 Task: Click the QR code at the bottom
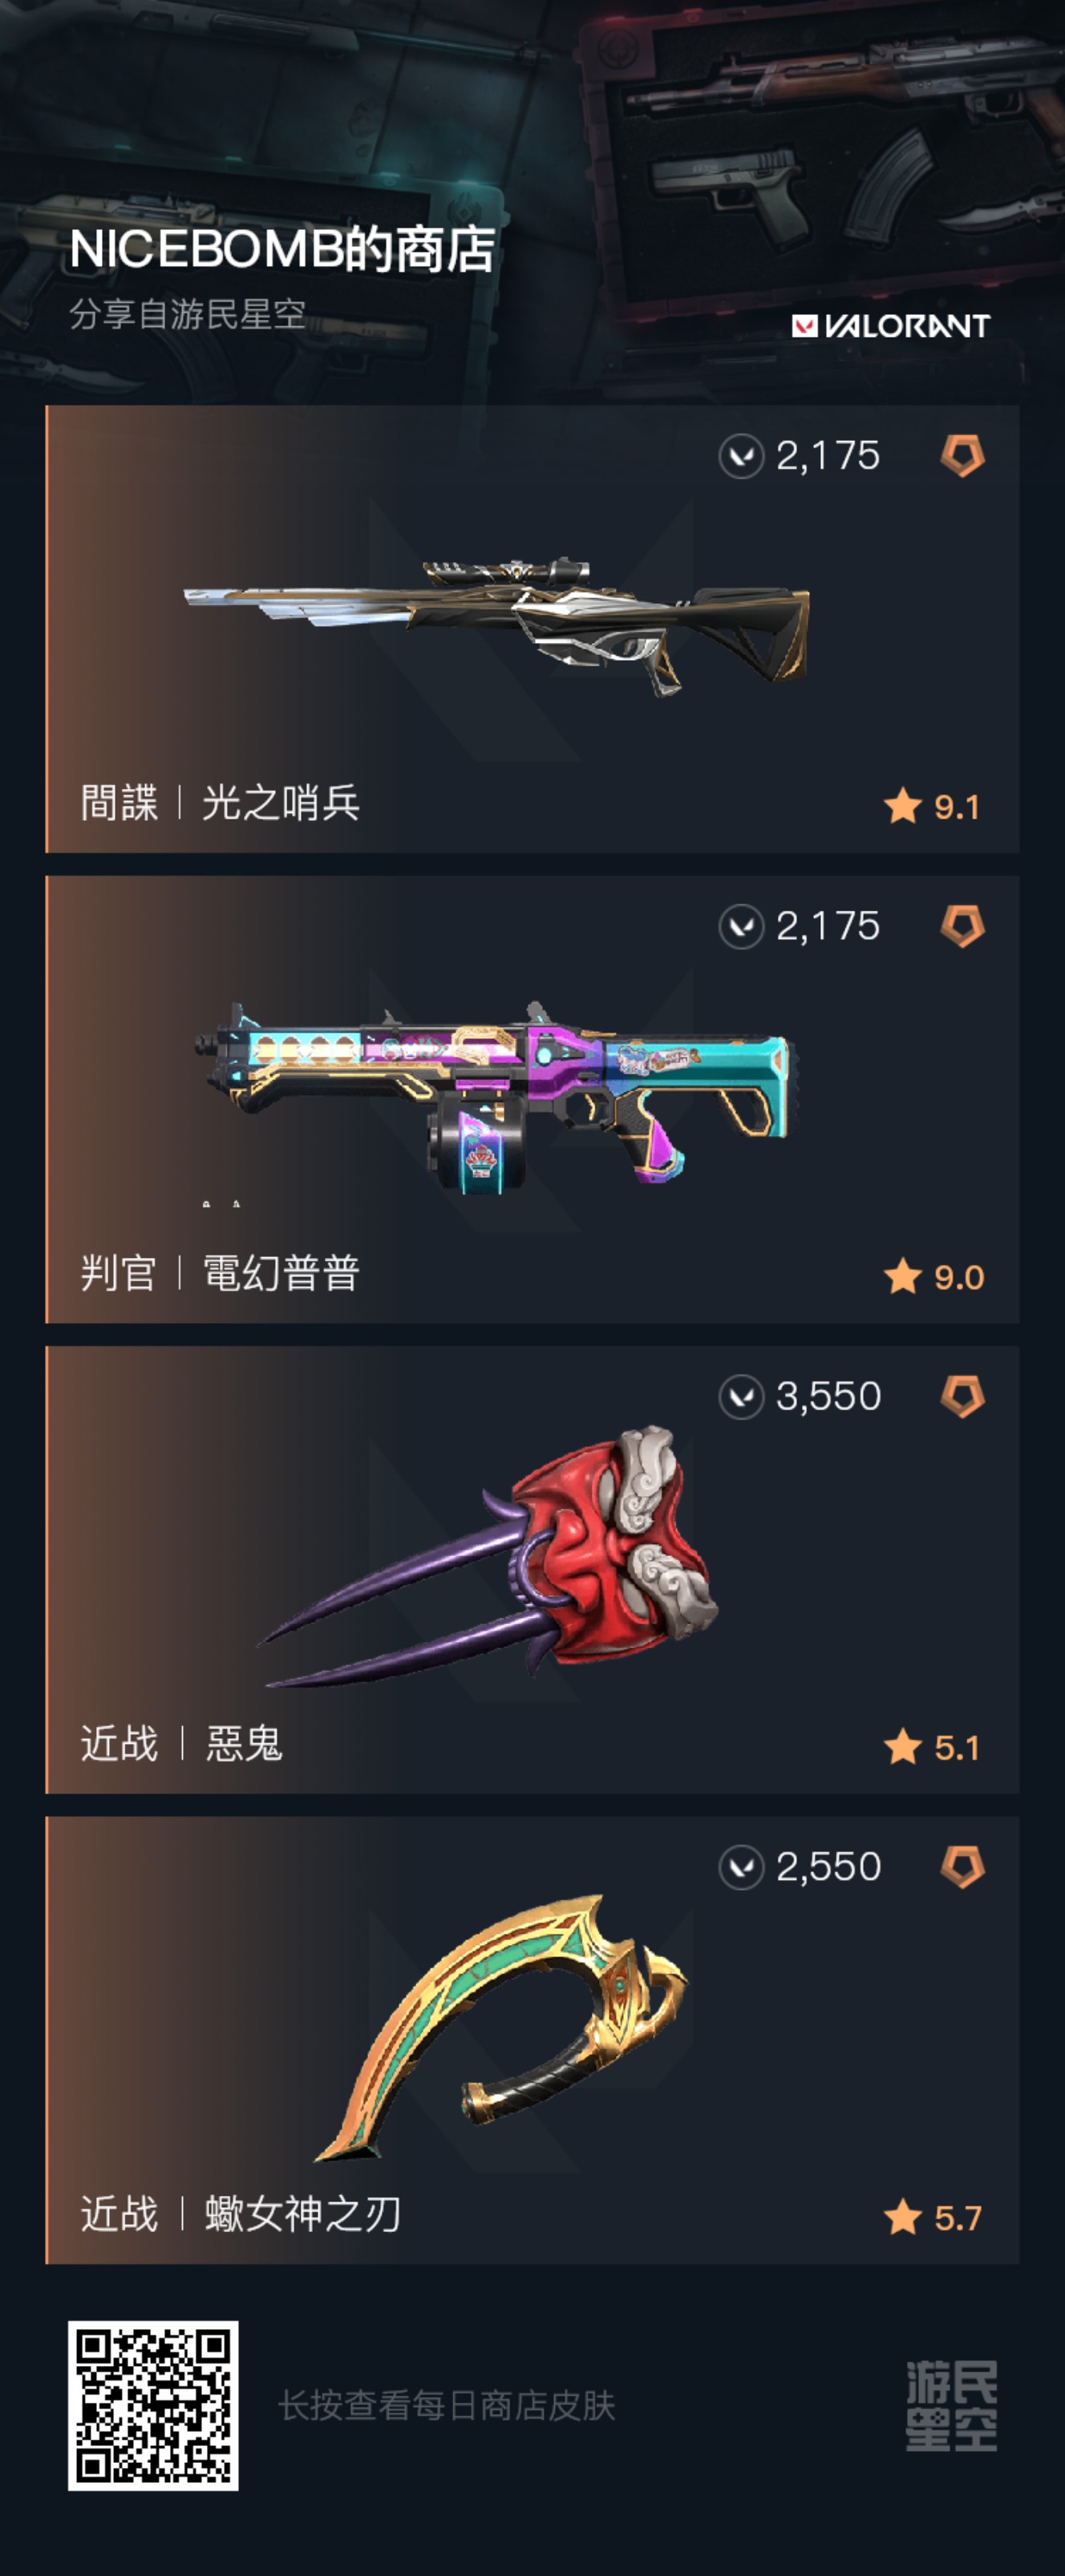[x=153, y=2406]
